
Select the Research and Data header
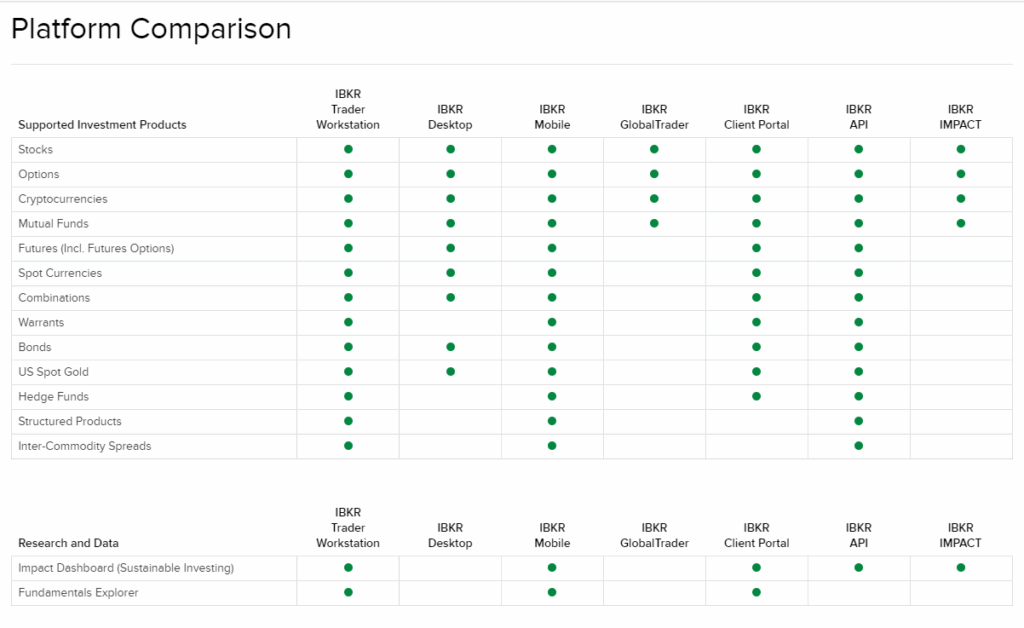click(x=68, y=543)
